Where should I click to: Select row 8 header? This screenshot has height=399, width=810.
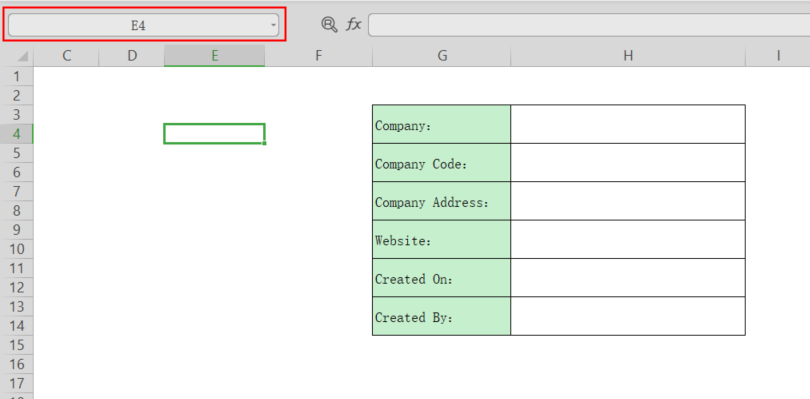(17, 211)
